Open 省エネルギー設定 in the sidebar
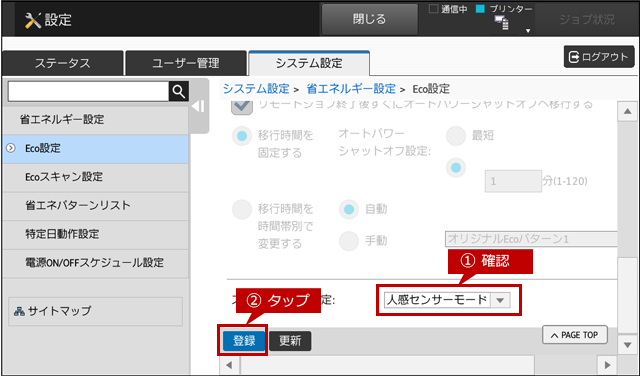Viewport: 640px width, 376px height. click(96, 120)
